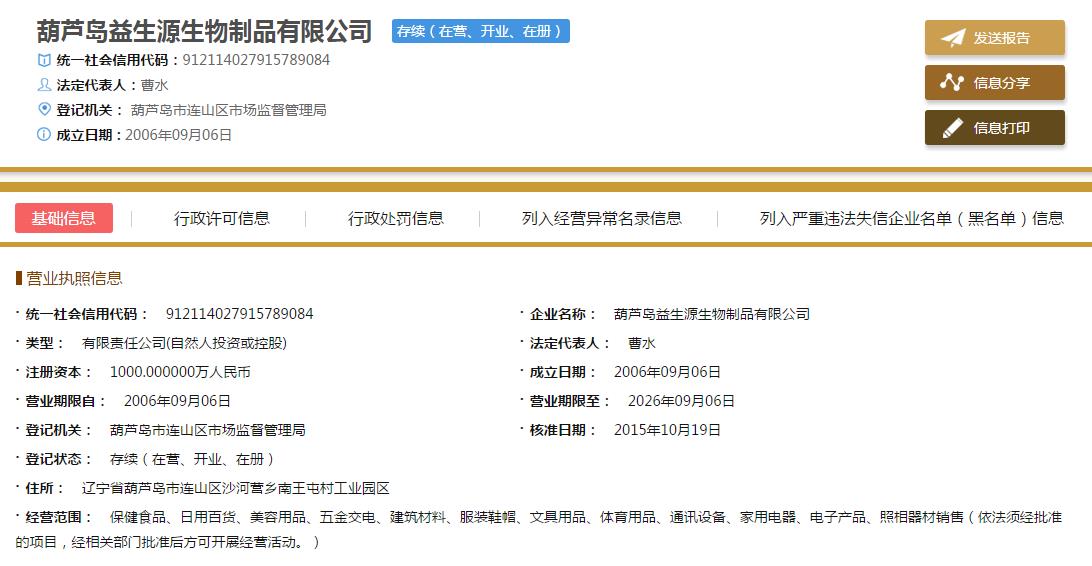The image size is (1092, 566).
Task: Click the pencil icon on 信息打印
Action: [x=952, y=128]
